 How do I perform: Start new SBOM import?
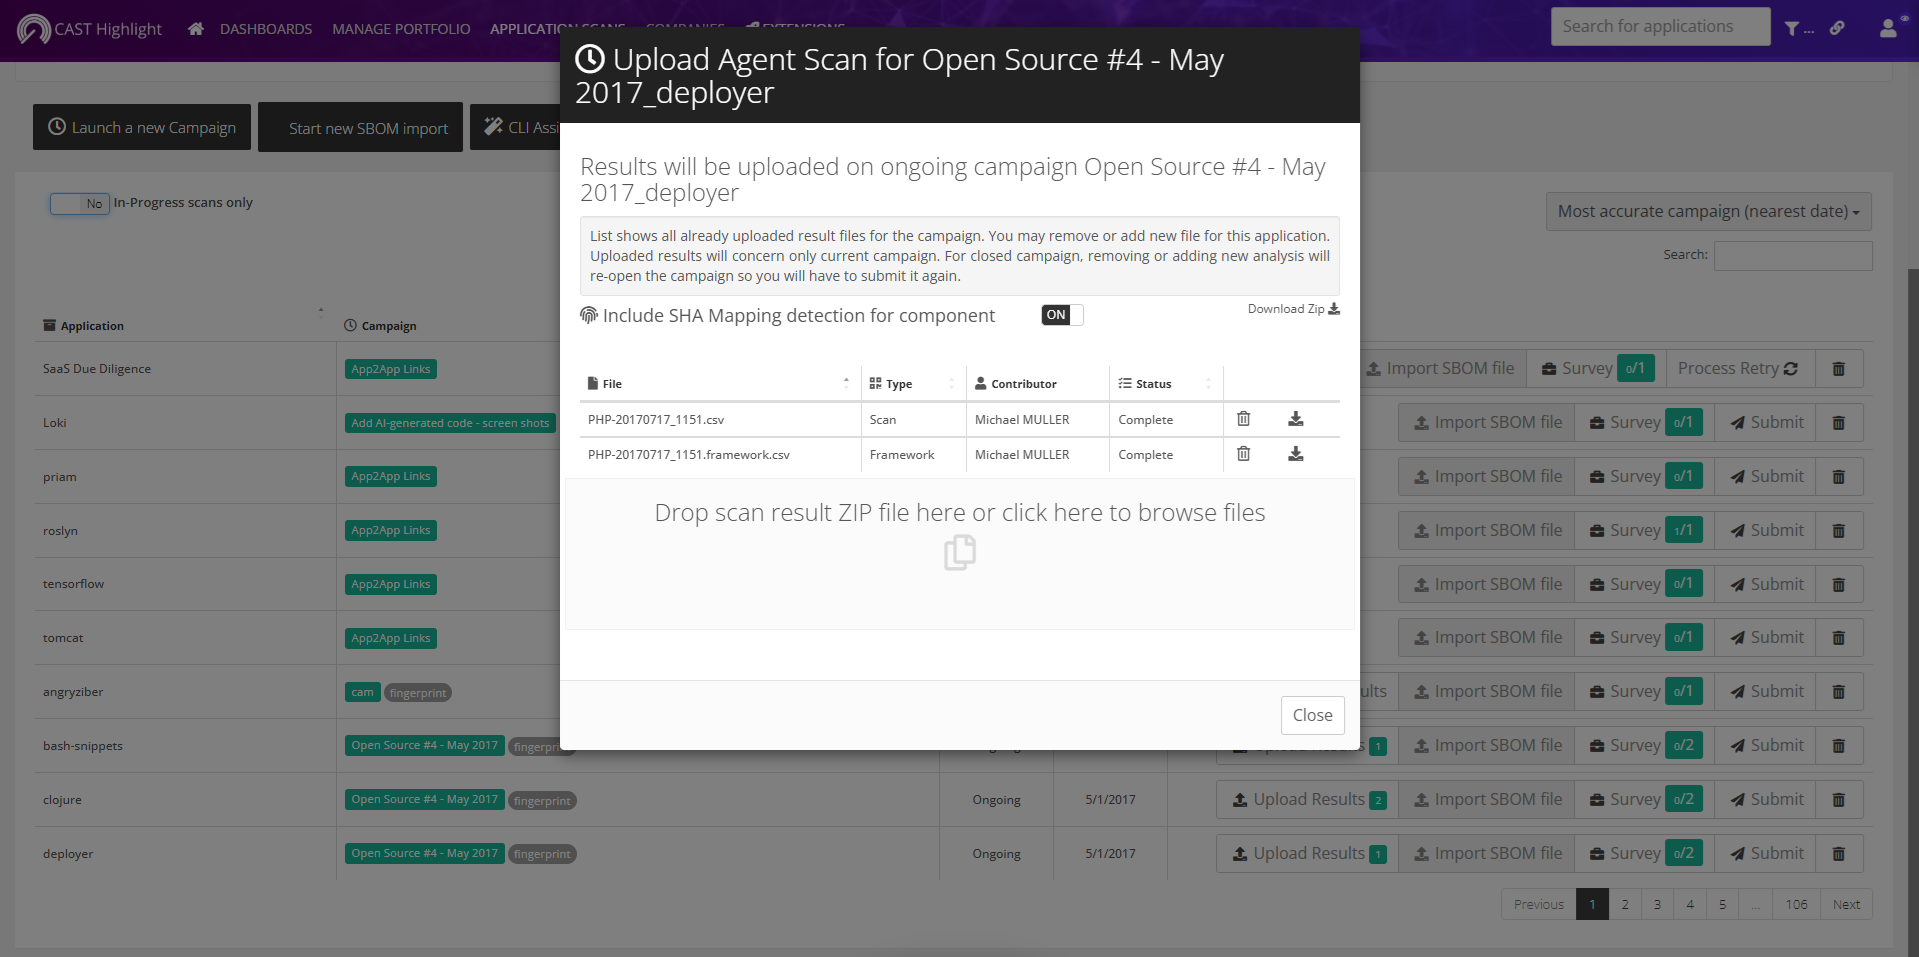click(x=360, y=127)
